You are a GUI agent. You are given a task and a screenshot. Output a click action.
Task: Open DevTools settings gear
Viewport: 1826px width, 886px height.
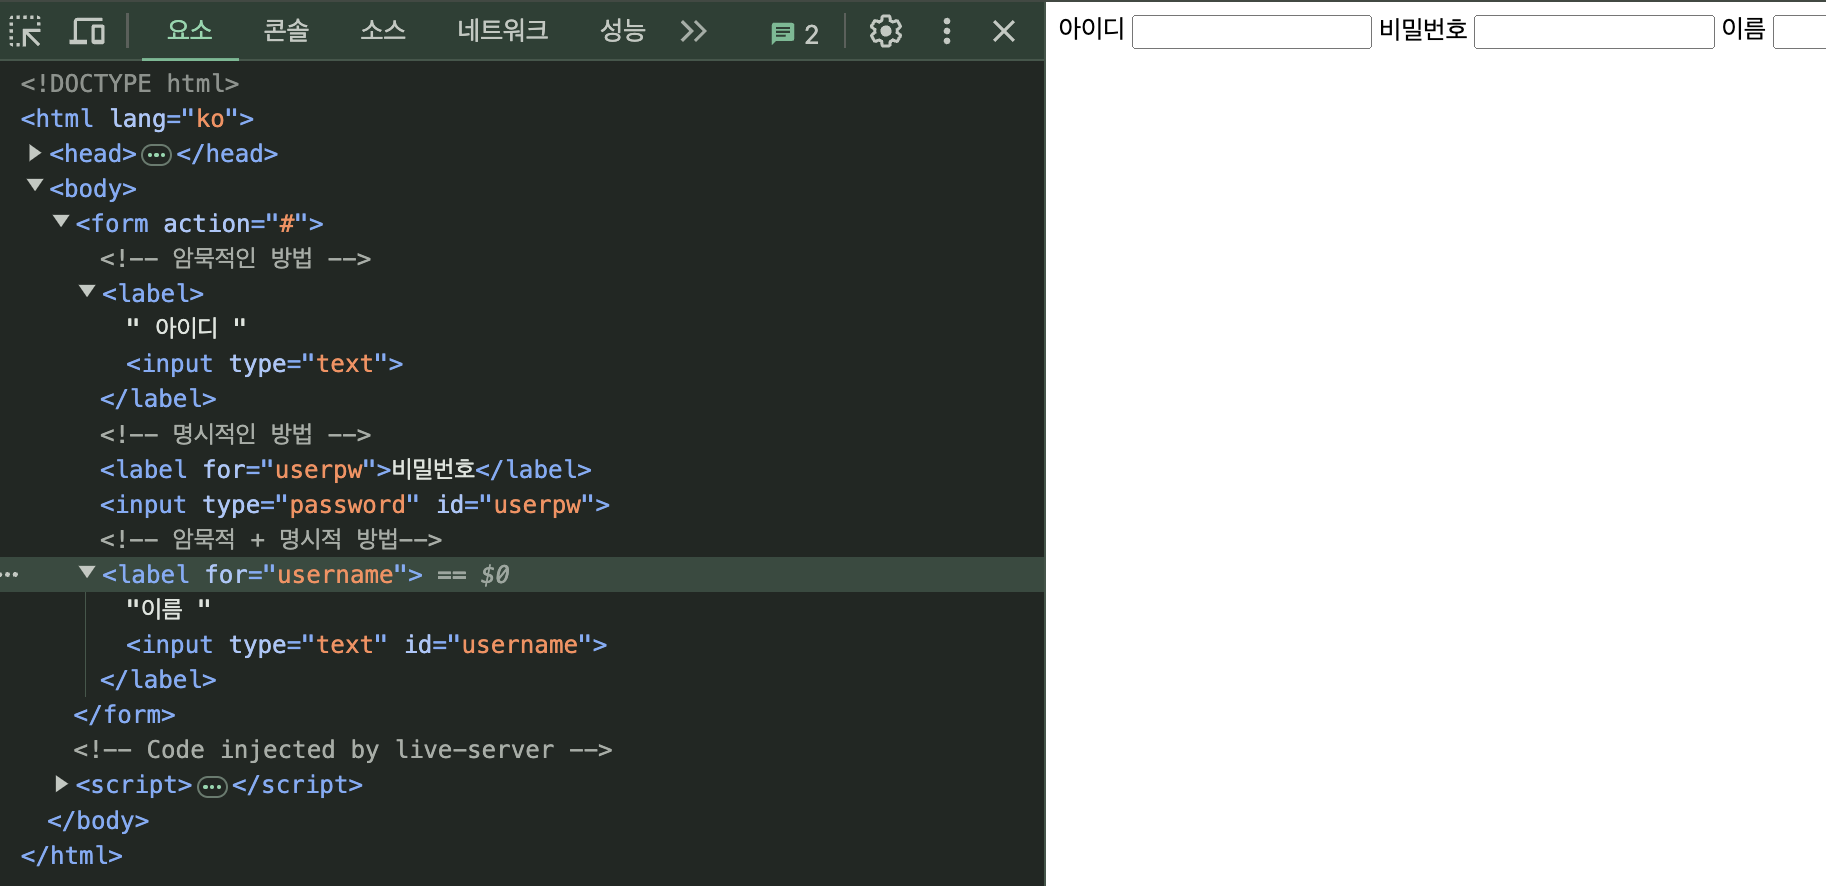[x=885, y=31]
